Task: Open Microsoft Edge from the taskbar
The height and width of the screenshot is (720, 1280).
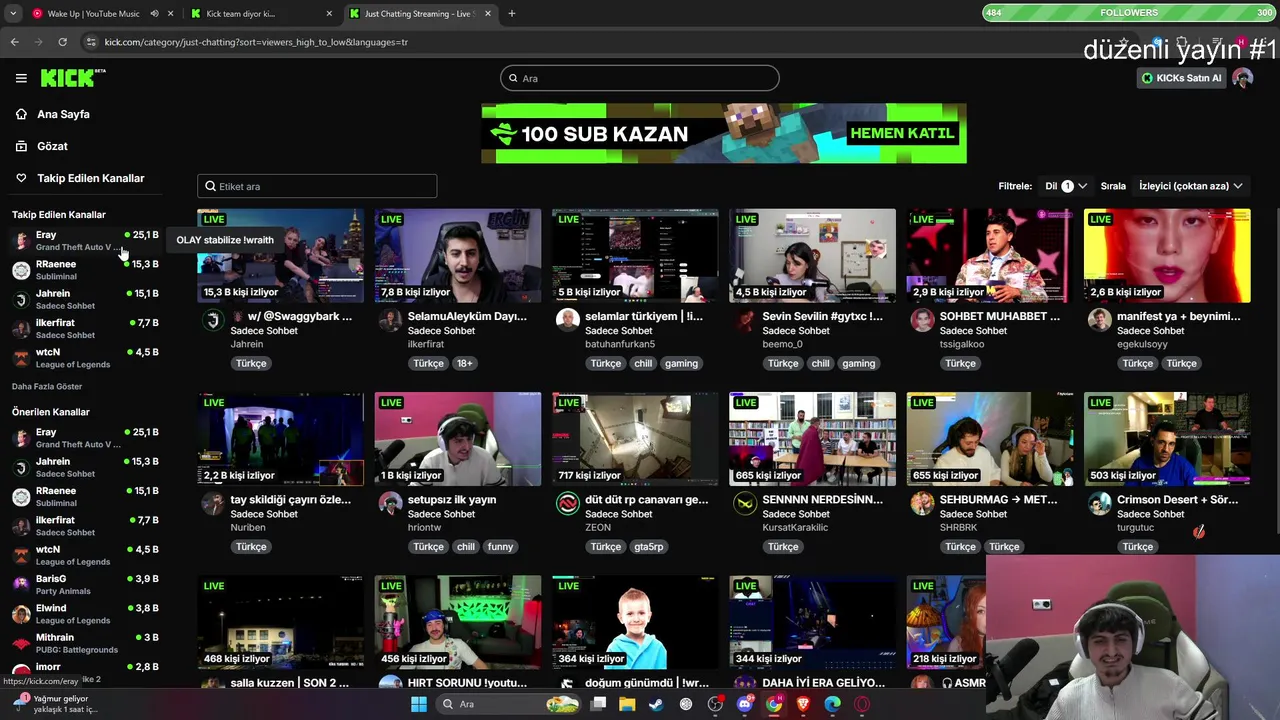Action: coord(832,704)
